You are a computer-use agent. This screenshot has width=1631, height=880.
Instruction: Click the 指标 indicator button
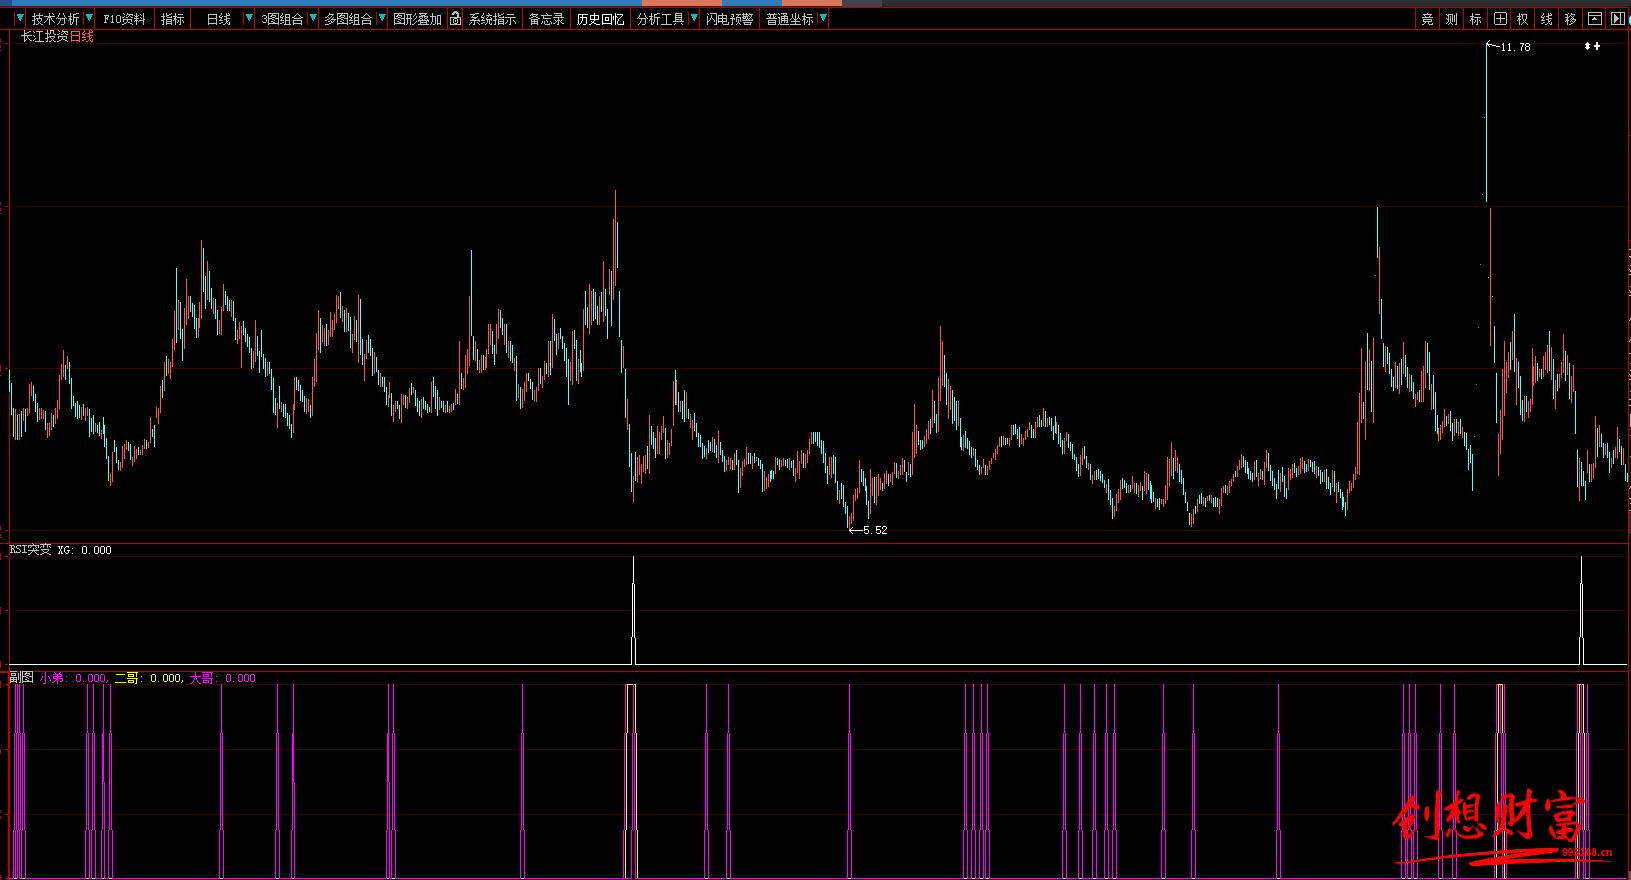173,19
